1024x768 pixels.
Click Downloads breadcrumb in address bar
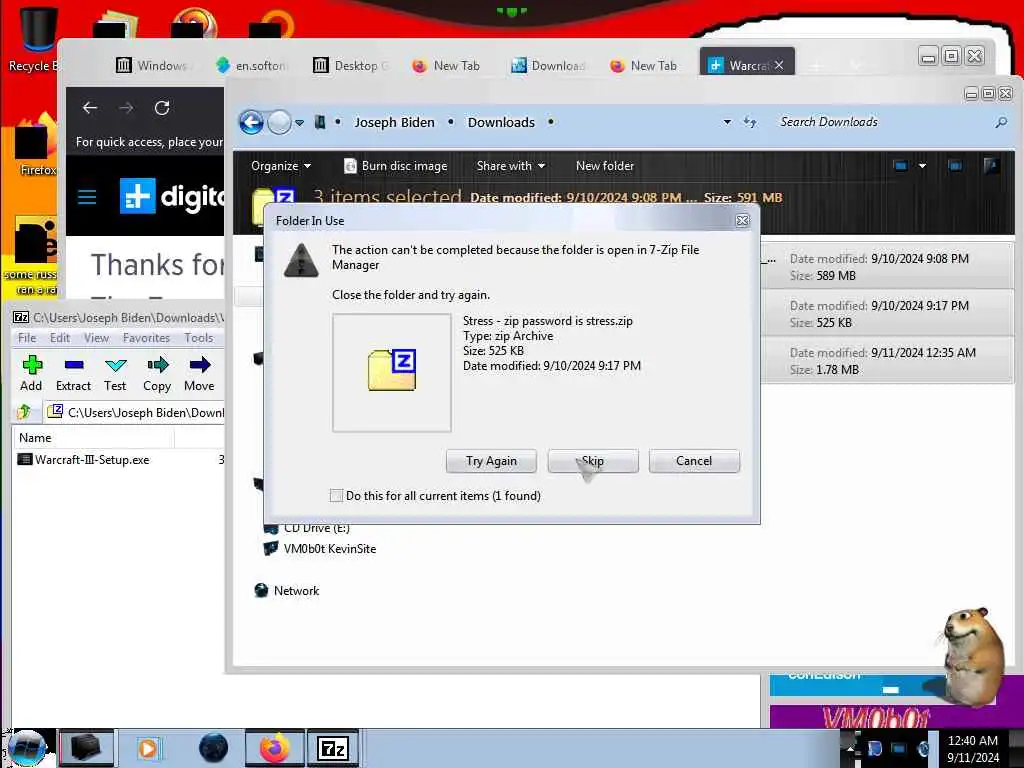coord(501,122)
